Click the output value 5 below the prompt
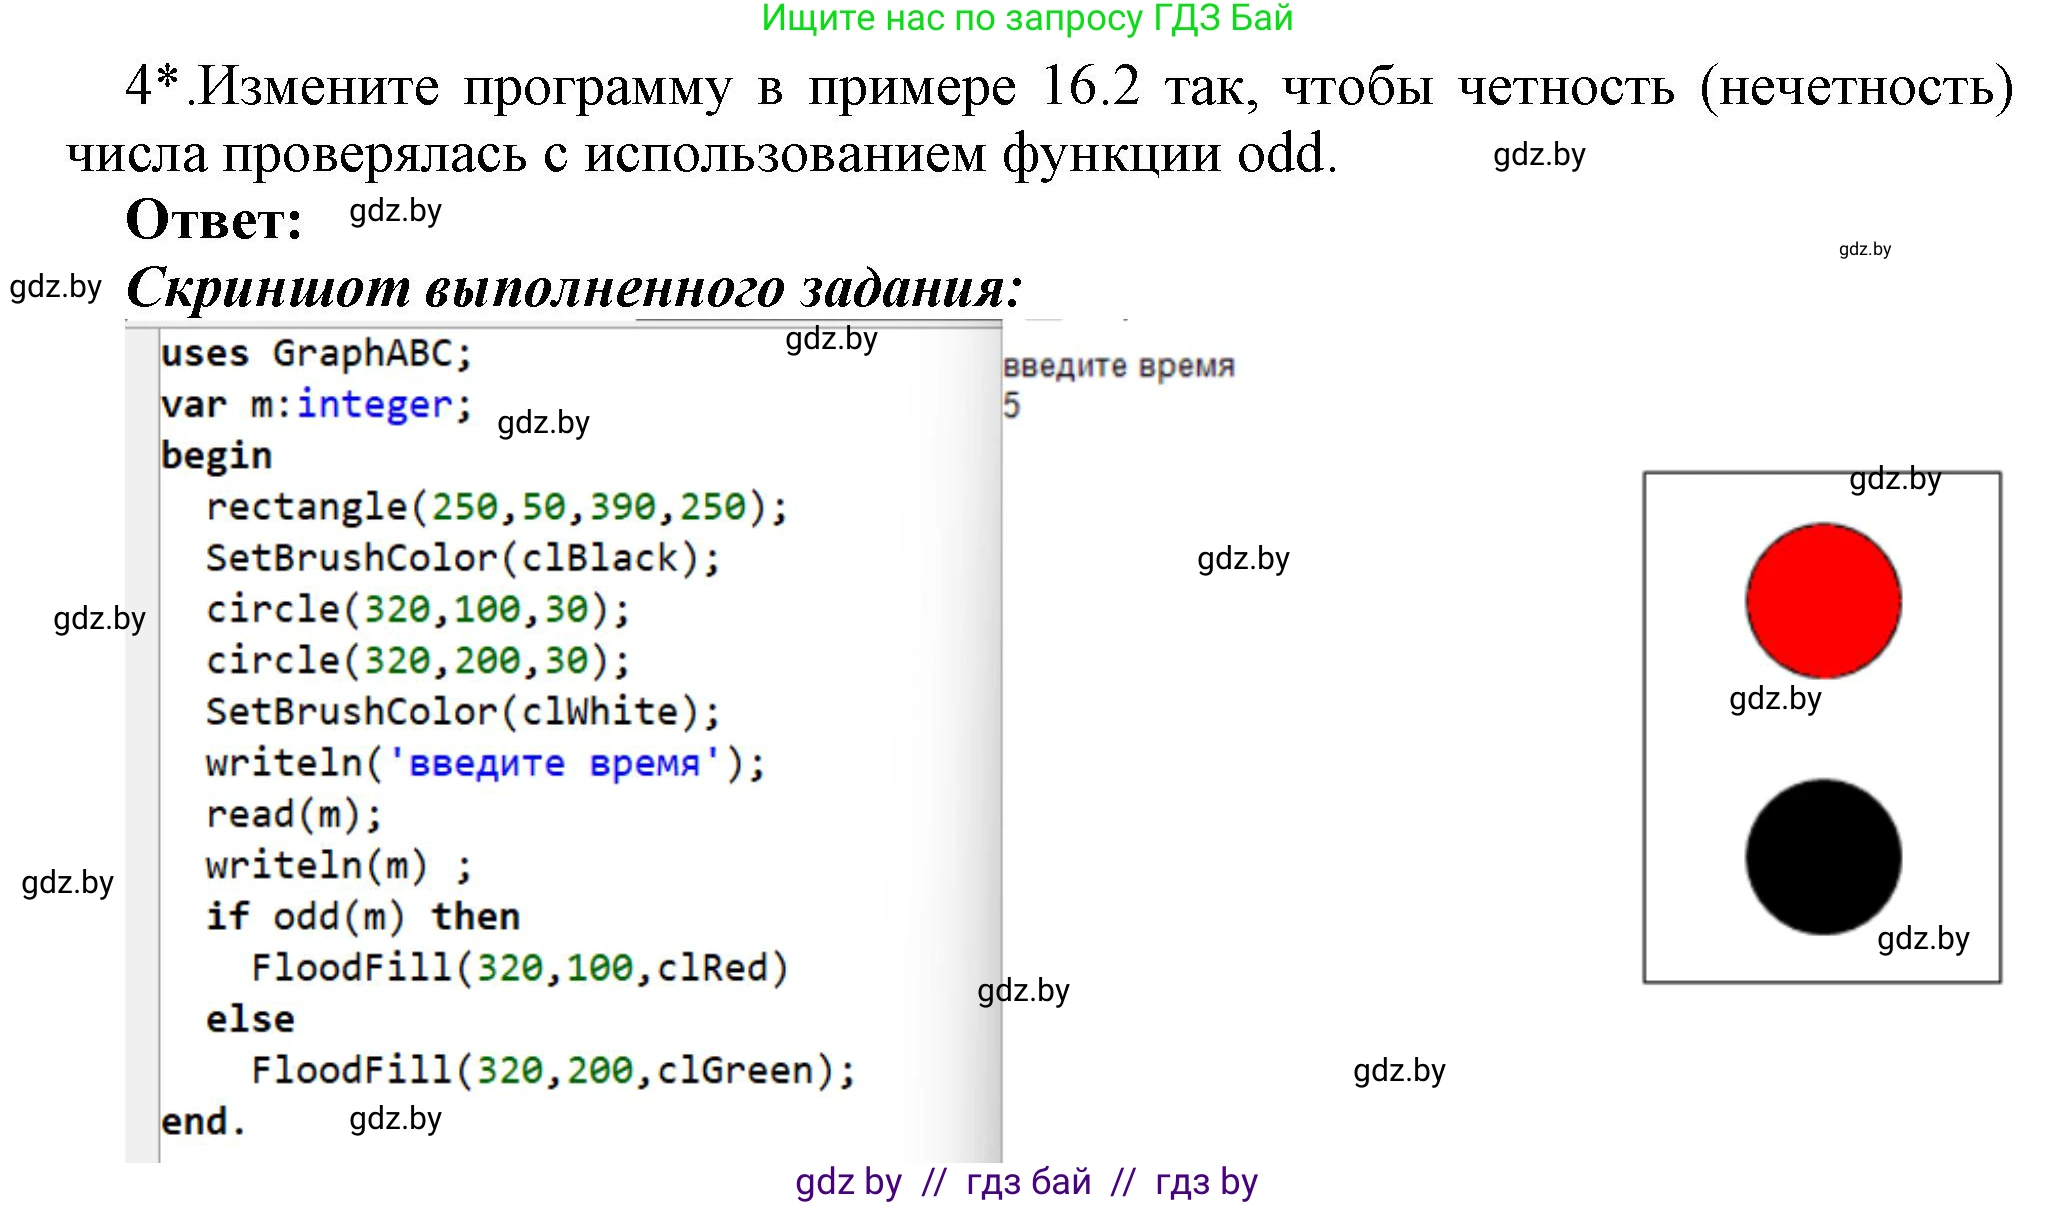The height and width of the screenshot is (1205, 2057). [x=1011, y=405]
